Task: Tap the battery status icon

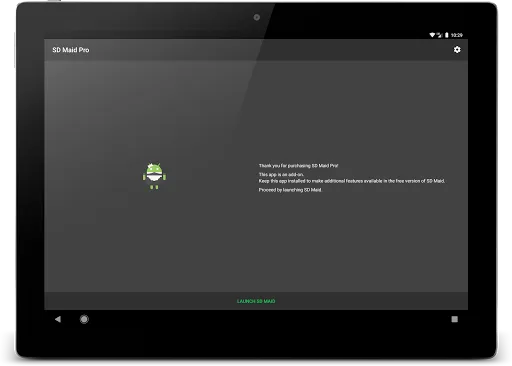Action: [447, 35]
